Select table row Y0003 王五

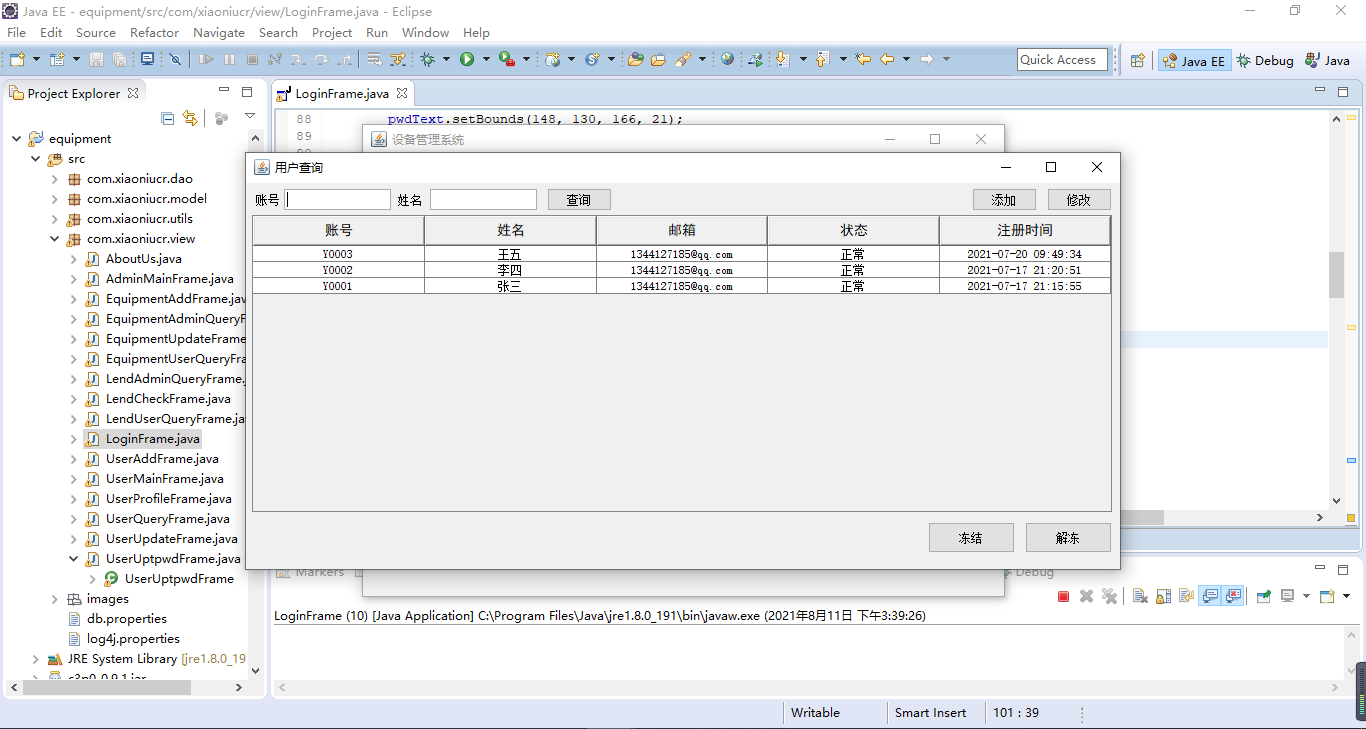click(x=681, y=254)
